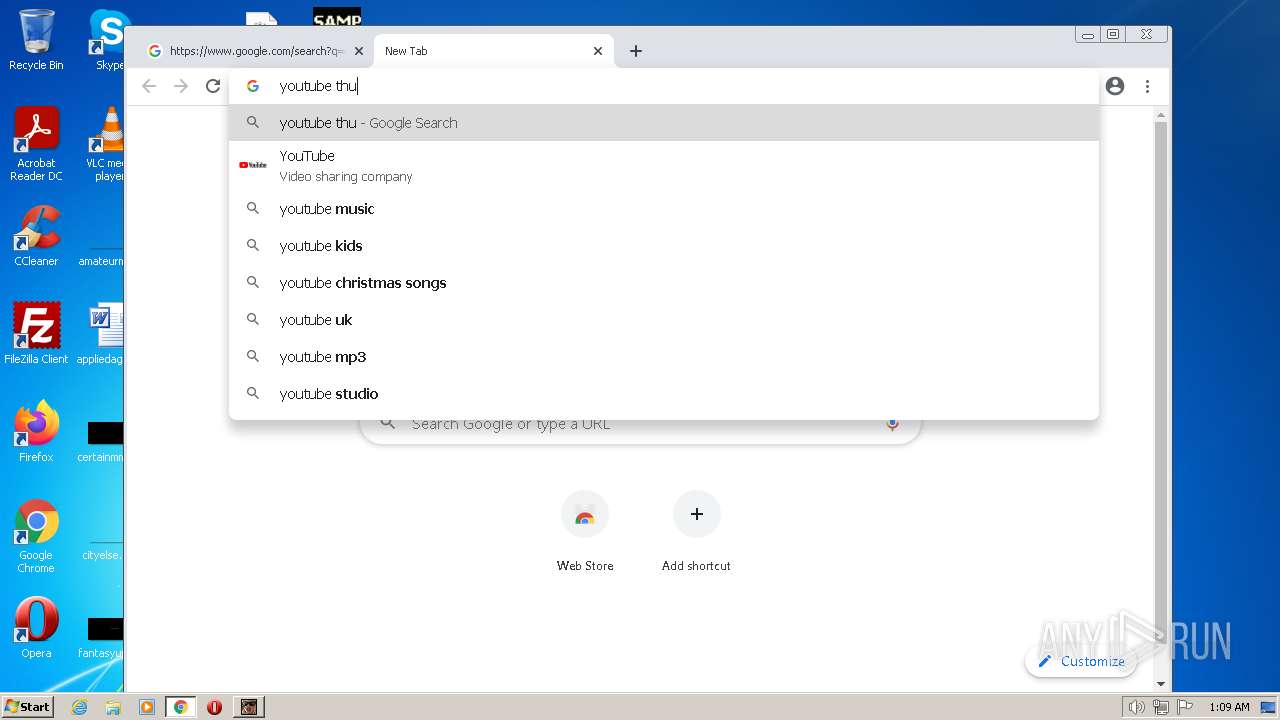This screenshot has width=1280, height=720.
Task: Click the volume speaker tray icon
Action: (x=1136, y=707)
